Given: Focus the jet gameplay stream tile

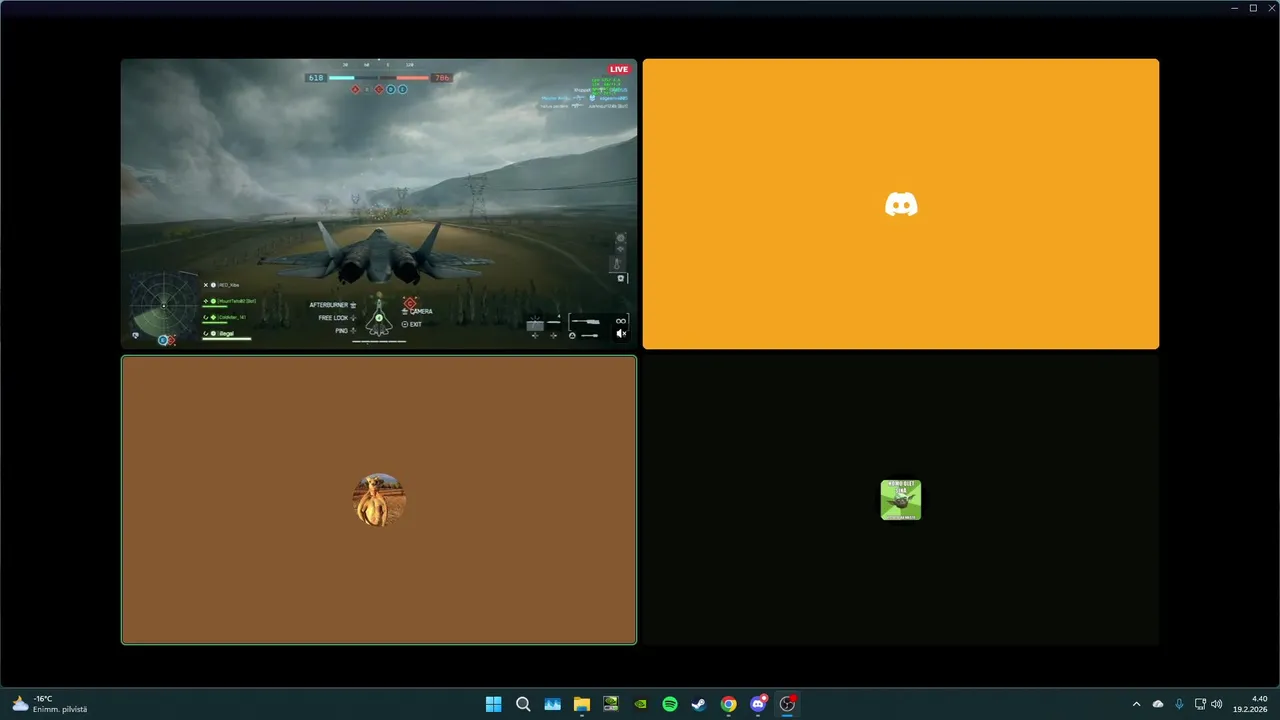Looking at the screenshot, I should [x=379, y=204].
